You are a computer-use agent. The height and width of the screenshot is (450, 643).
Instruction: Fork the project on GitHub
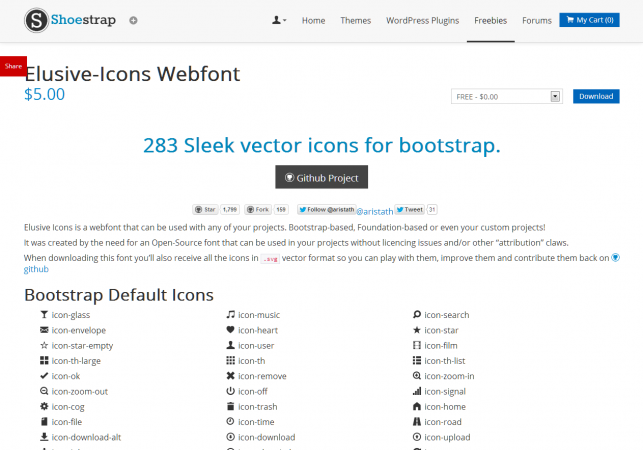(257, 210)
